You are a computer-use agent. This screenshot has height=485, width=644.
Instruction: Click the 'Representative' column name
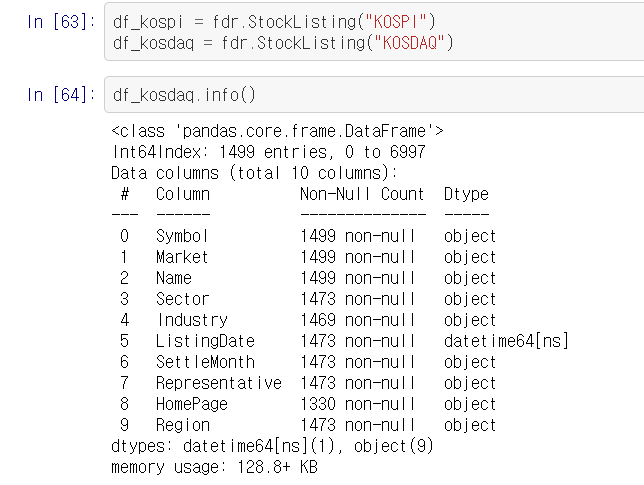tap(219, 382)
